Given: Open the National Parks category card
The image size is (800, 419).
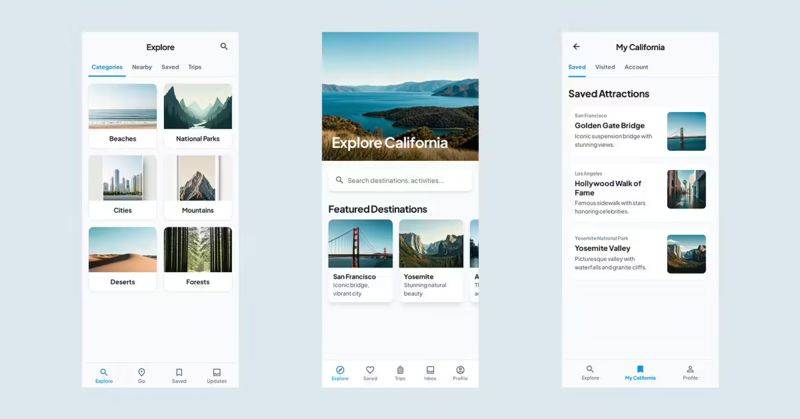Looking at the screenshot, I should tap(198, 115).
